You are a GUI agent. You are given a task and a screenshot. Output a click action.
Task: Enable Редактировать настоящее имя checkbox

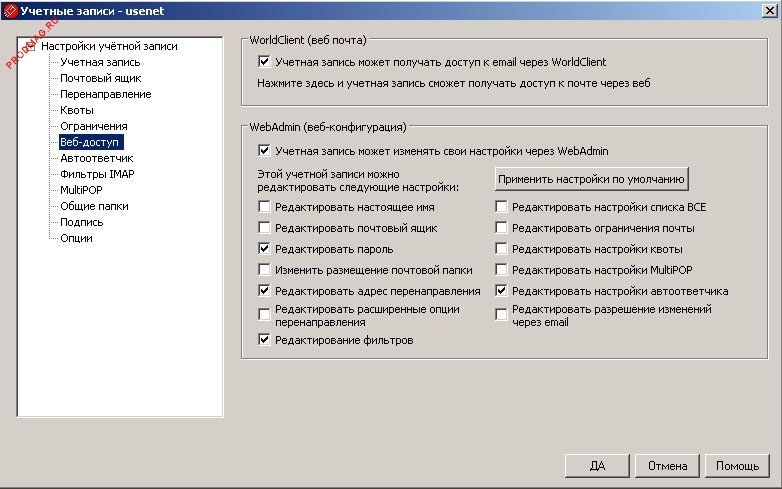coord(264,207)
